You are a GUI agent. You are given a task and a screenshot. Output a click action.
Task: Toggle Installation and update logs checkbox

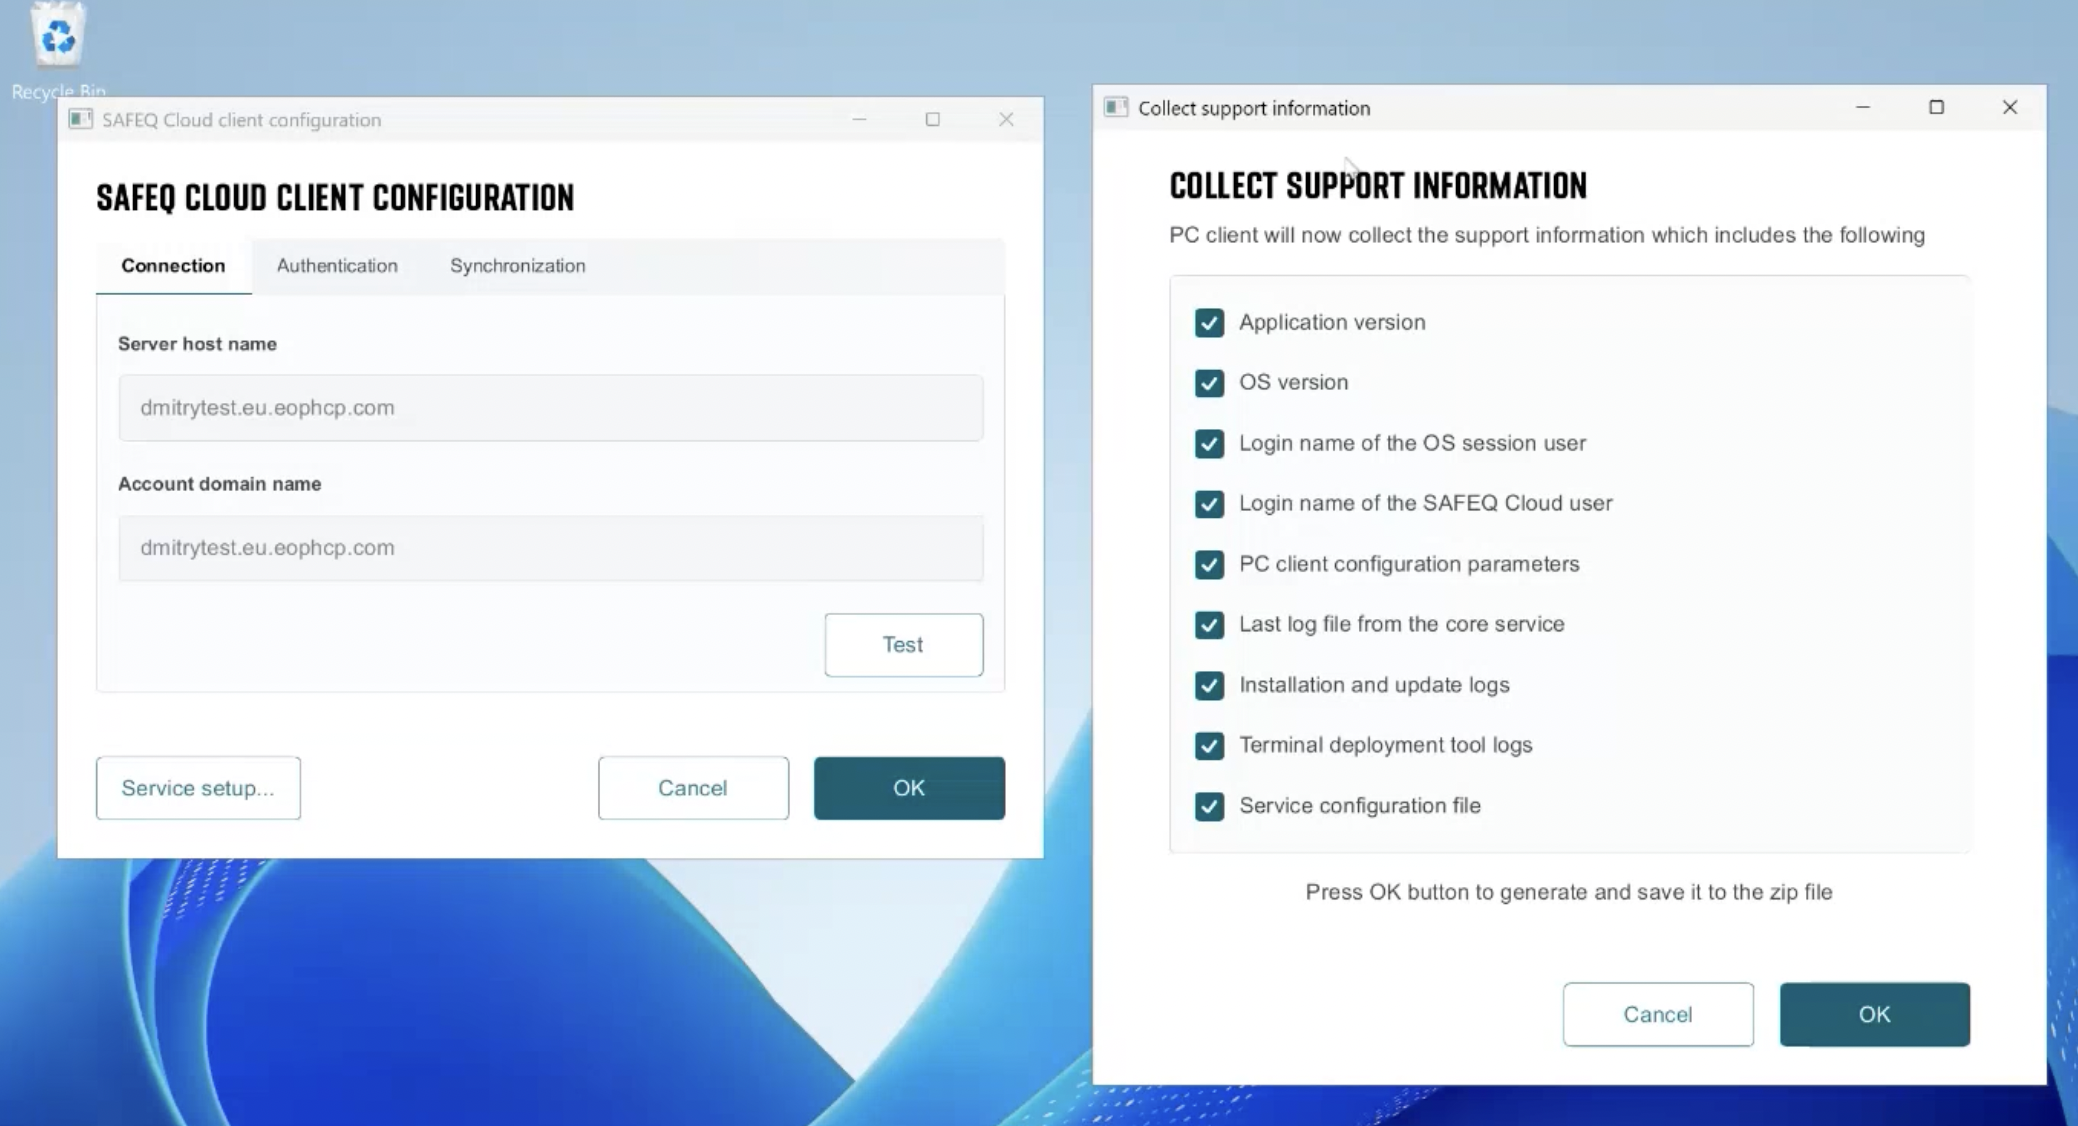[x=1209, y=686]
